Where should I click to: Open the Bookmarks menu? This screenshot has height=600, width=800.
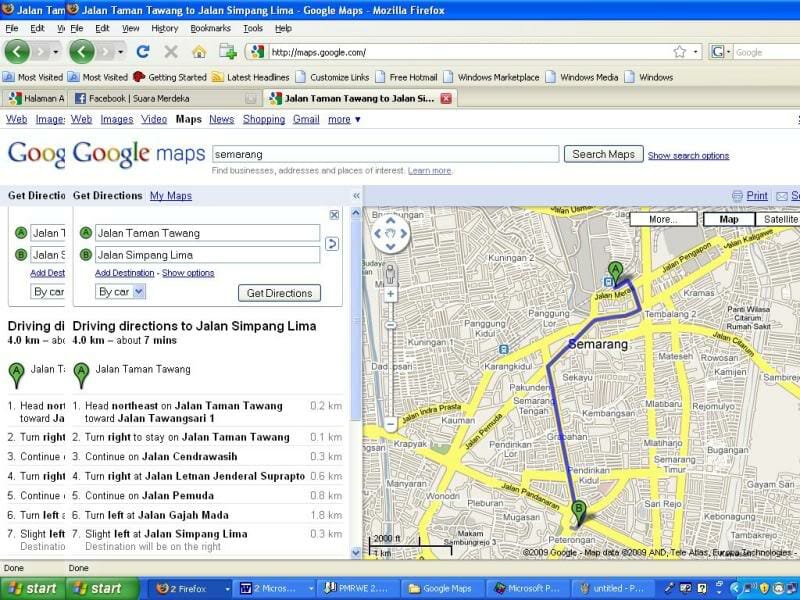(210, 28)
